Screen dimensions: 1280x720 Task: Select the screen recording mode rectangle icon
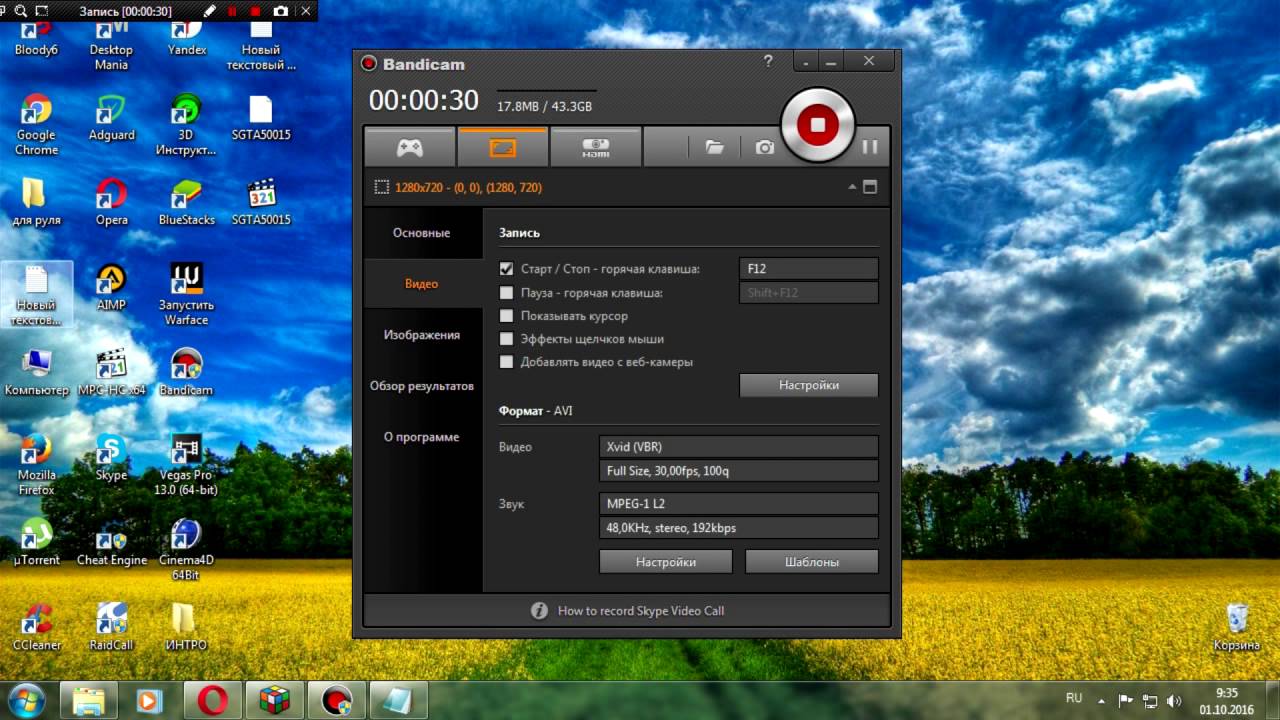502,147
